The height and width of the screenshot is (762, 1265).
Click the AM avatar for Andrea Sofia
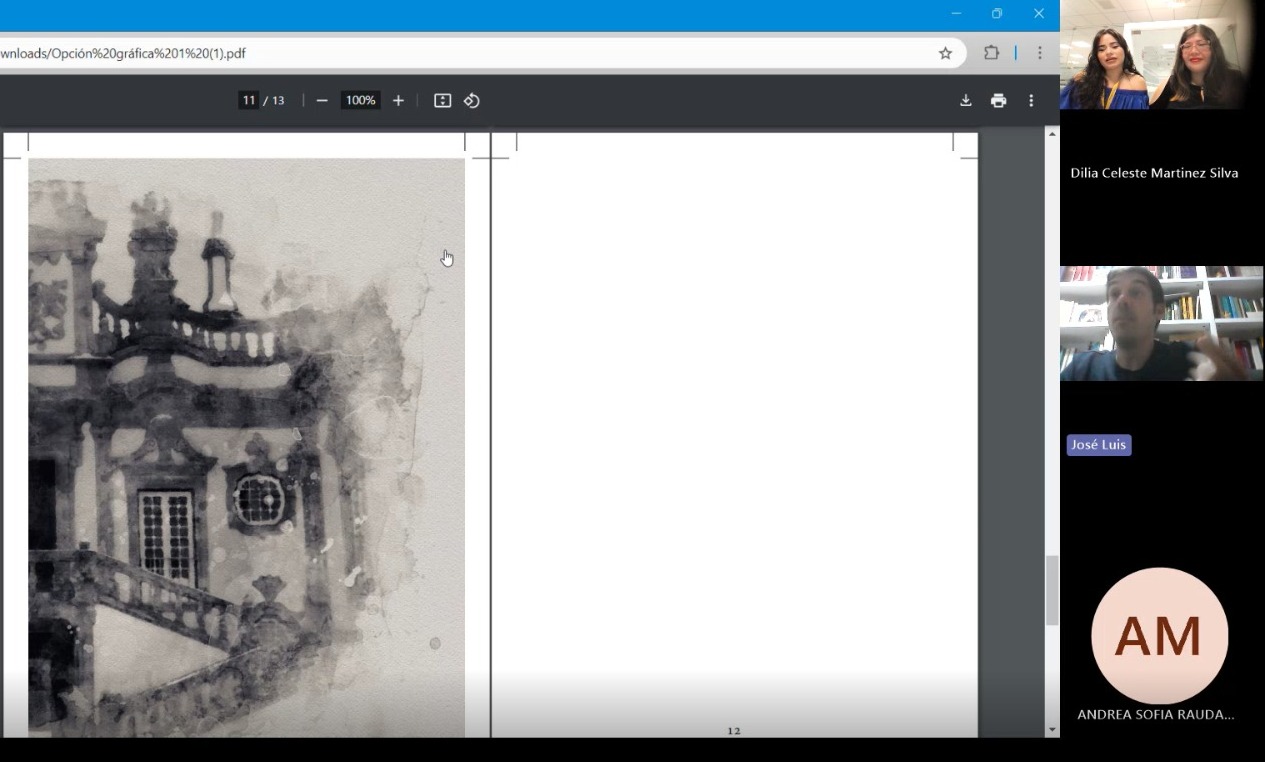1159,636
